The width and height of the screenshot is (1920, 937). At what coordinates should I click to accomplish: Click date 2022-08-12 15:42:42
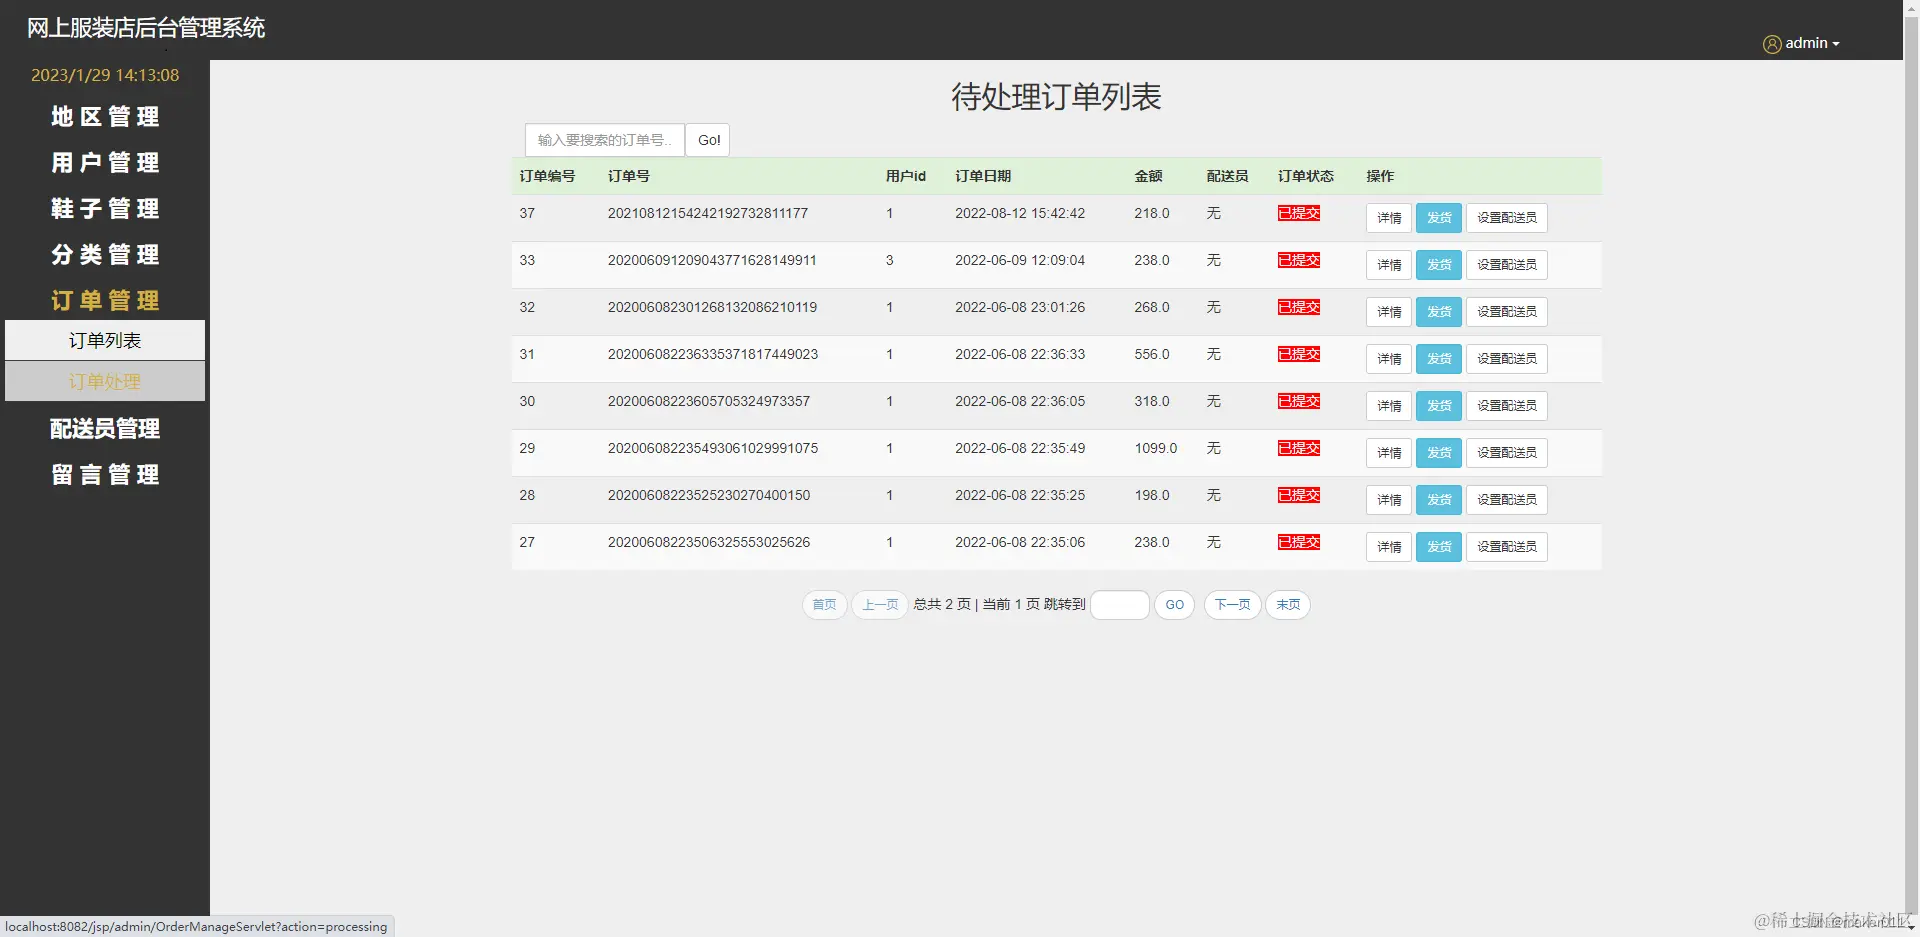tap(1020, 213)
